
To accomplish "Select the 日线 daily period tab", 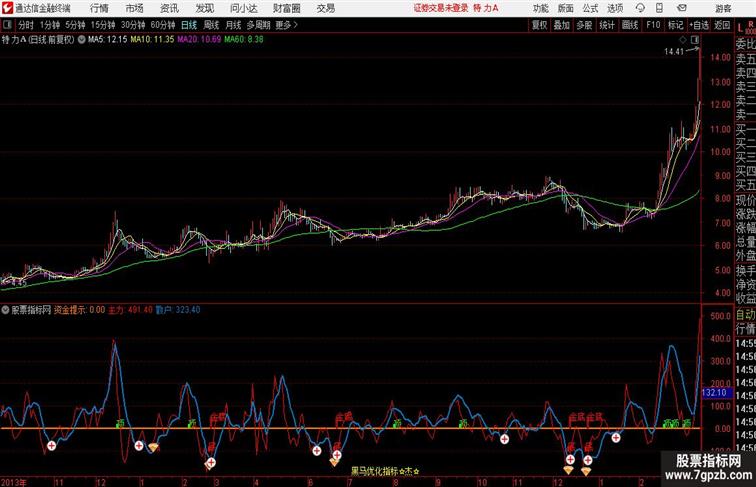I will (189, 25).
